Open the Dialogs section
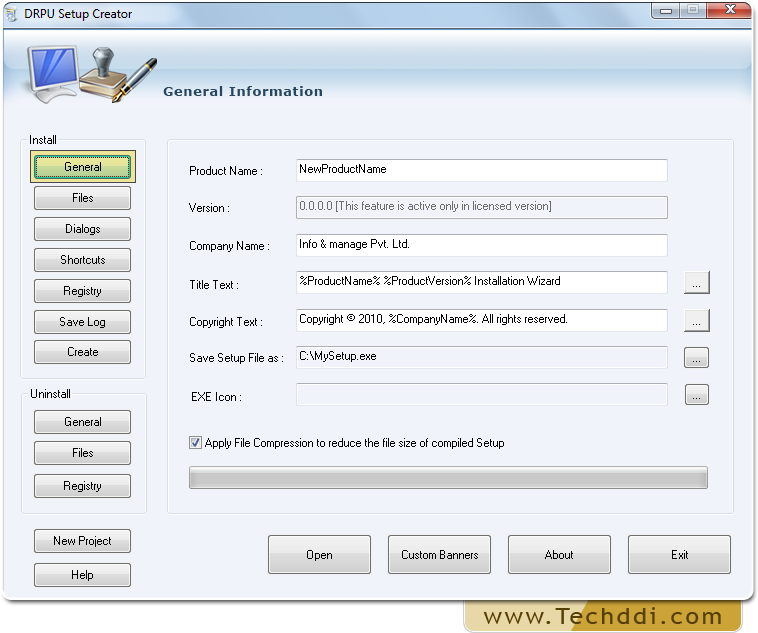Image resolution: width=758 pixels, height=633 pixels. pos(82,229)
